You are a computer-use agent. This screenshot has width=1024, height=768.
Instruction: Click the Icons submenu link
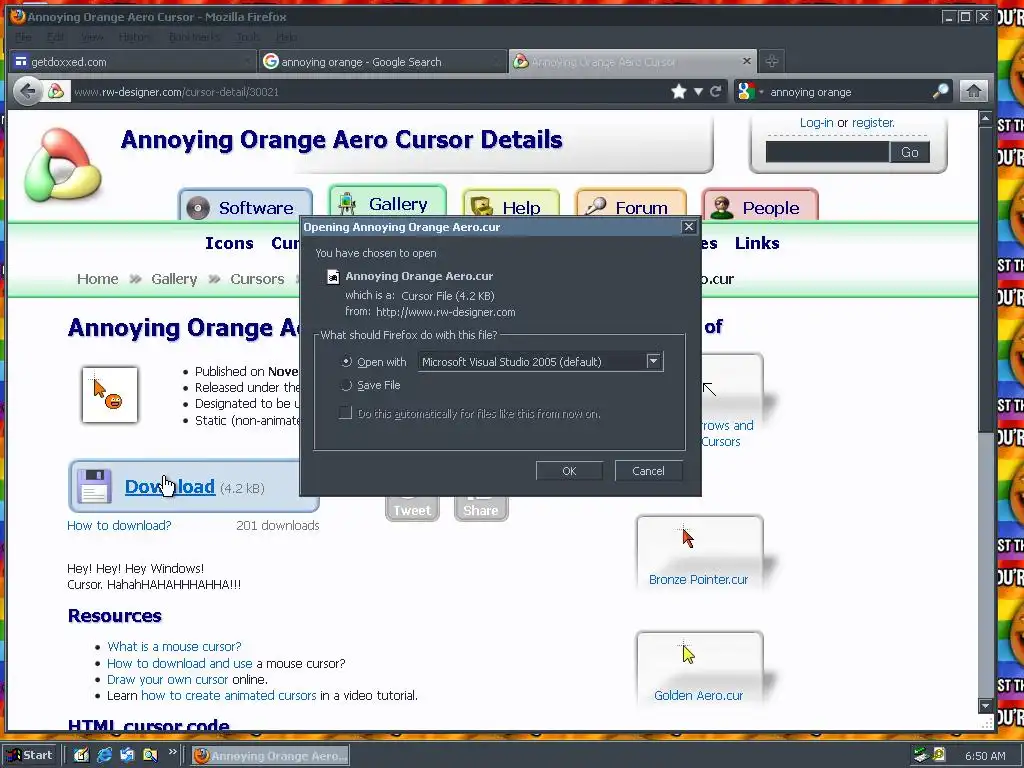[229, 243]
